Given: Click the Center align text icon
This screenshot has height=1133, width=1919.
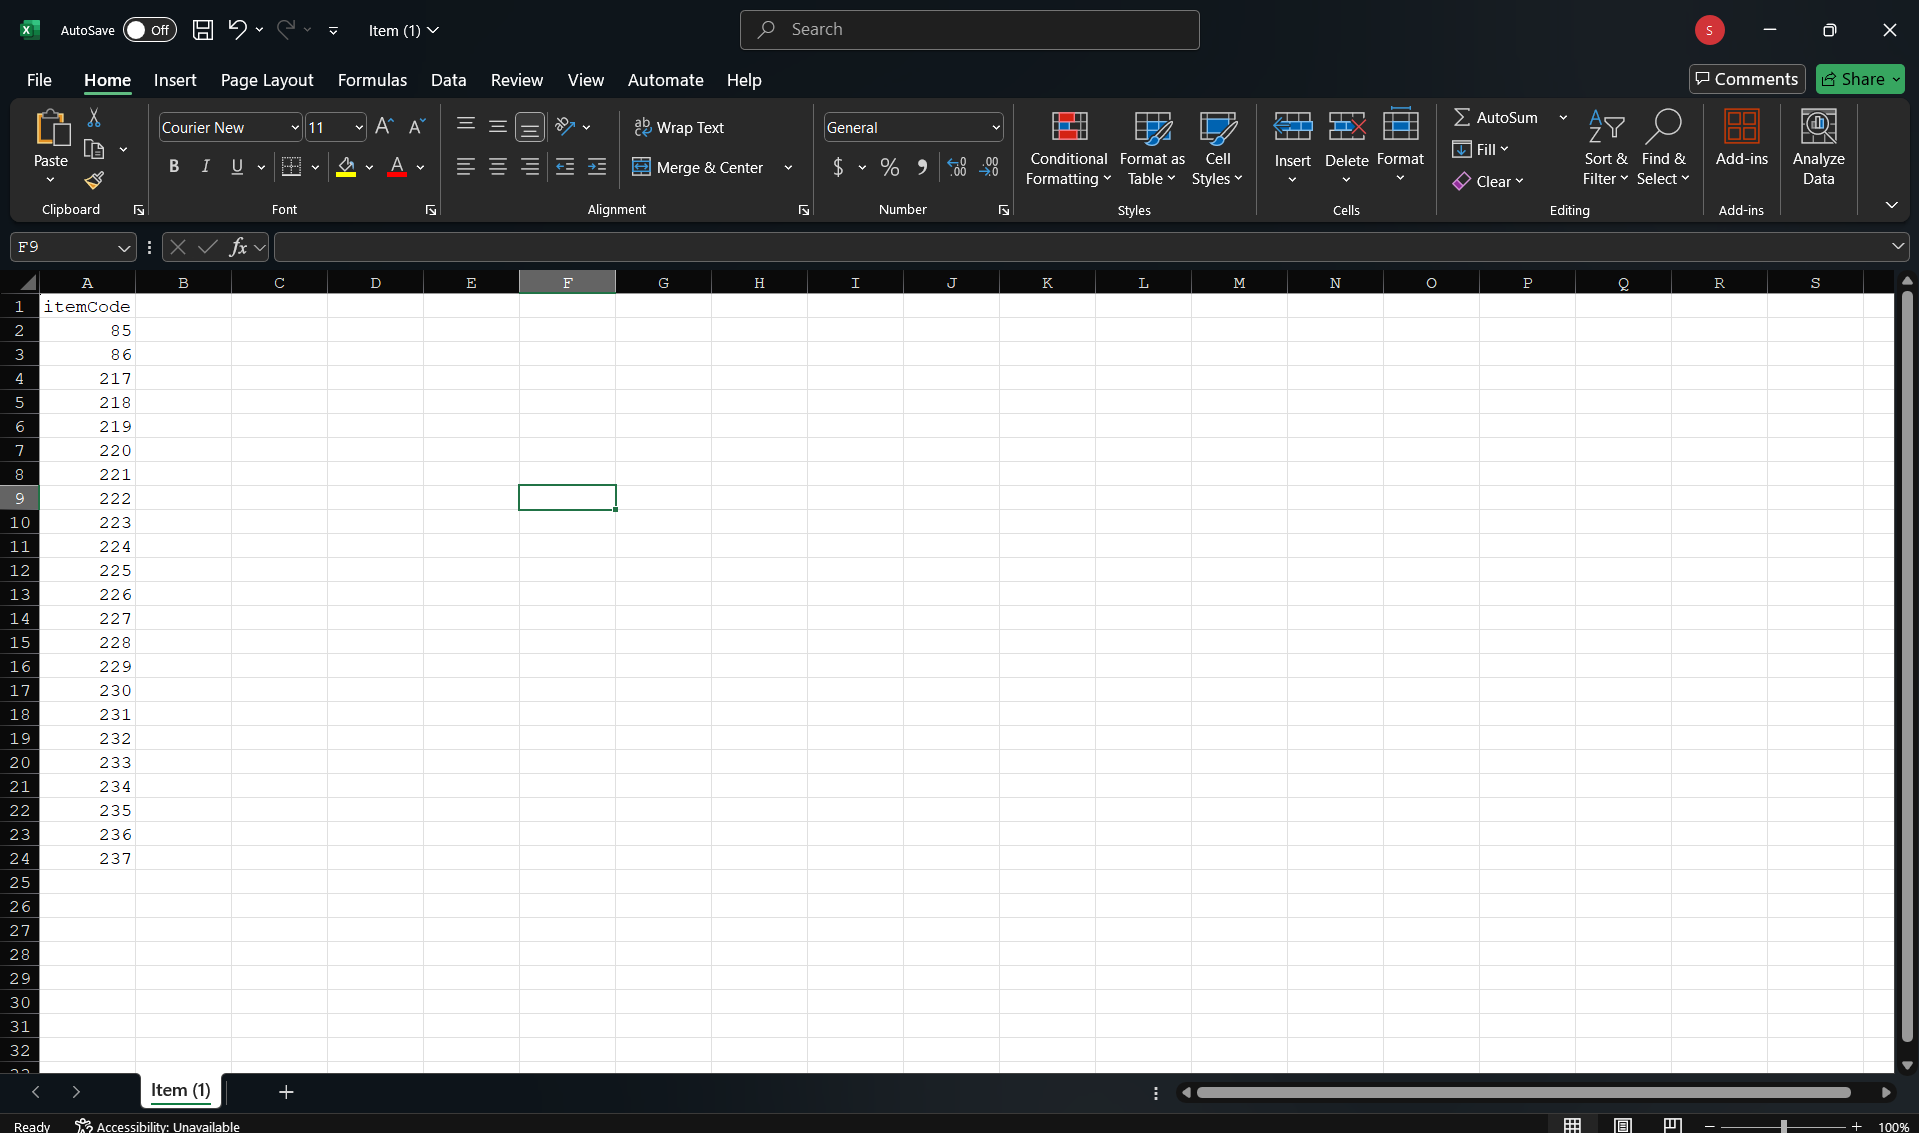Looking at the screenshot, I should click(x=497, y=168).
